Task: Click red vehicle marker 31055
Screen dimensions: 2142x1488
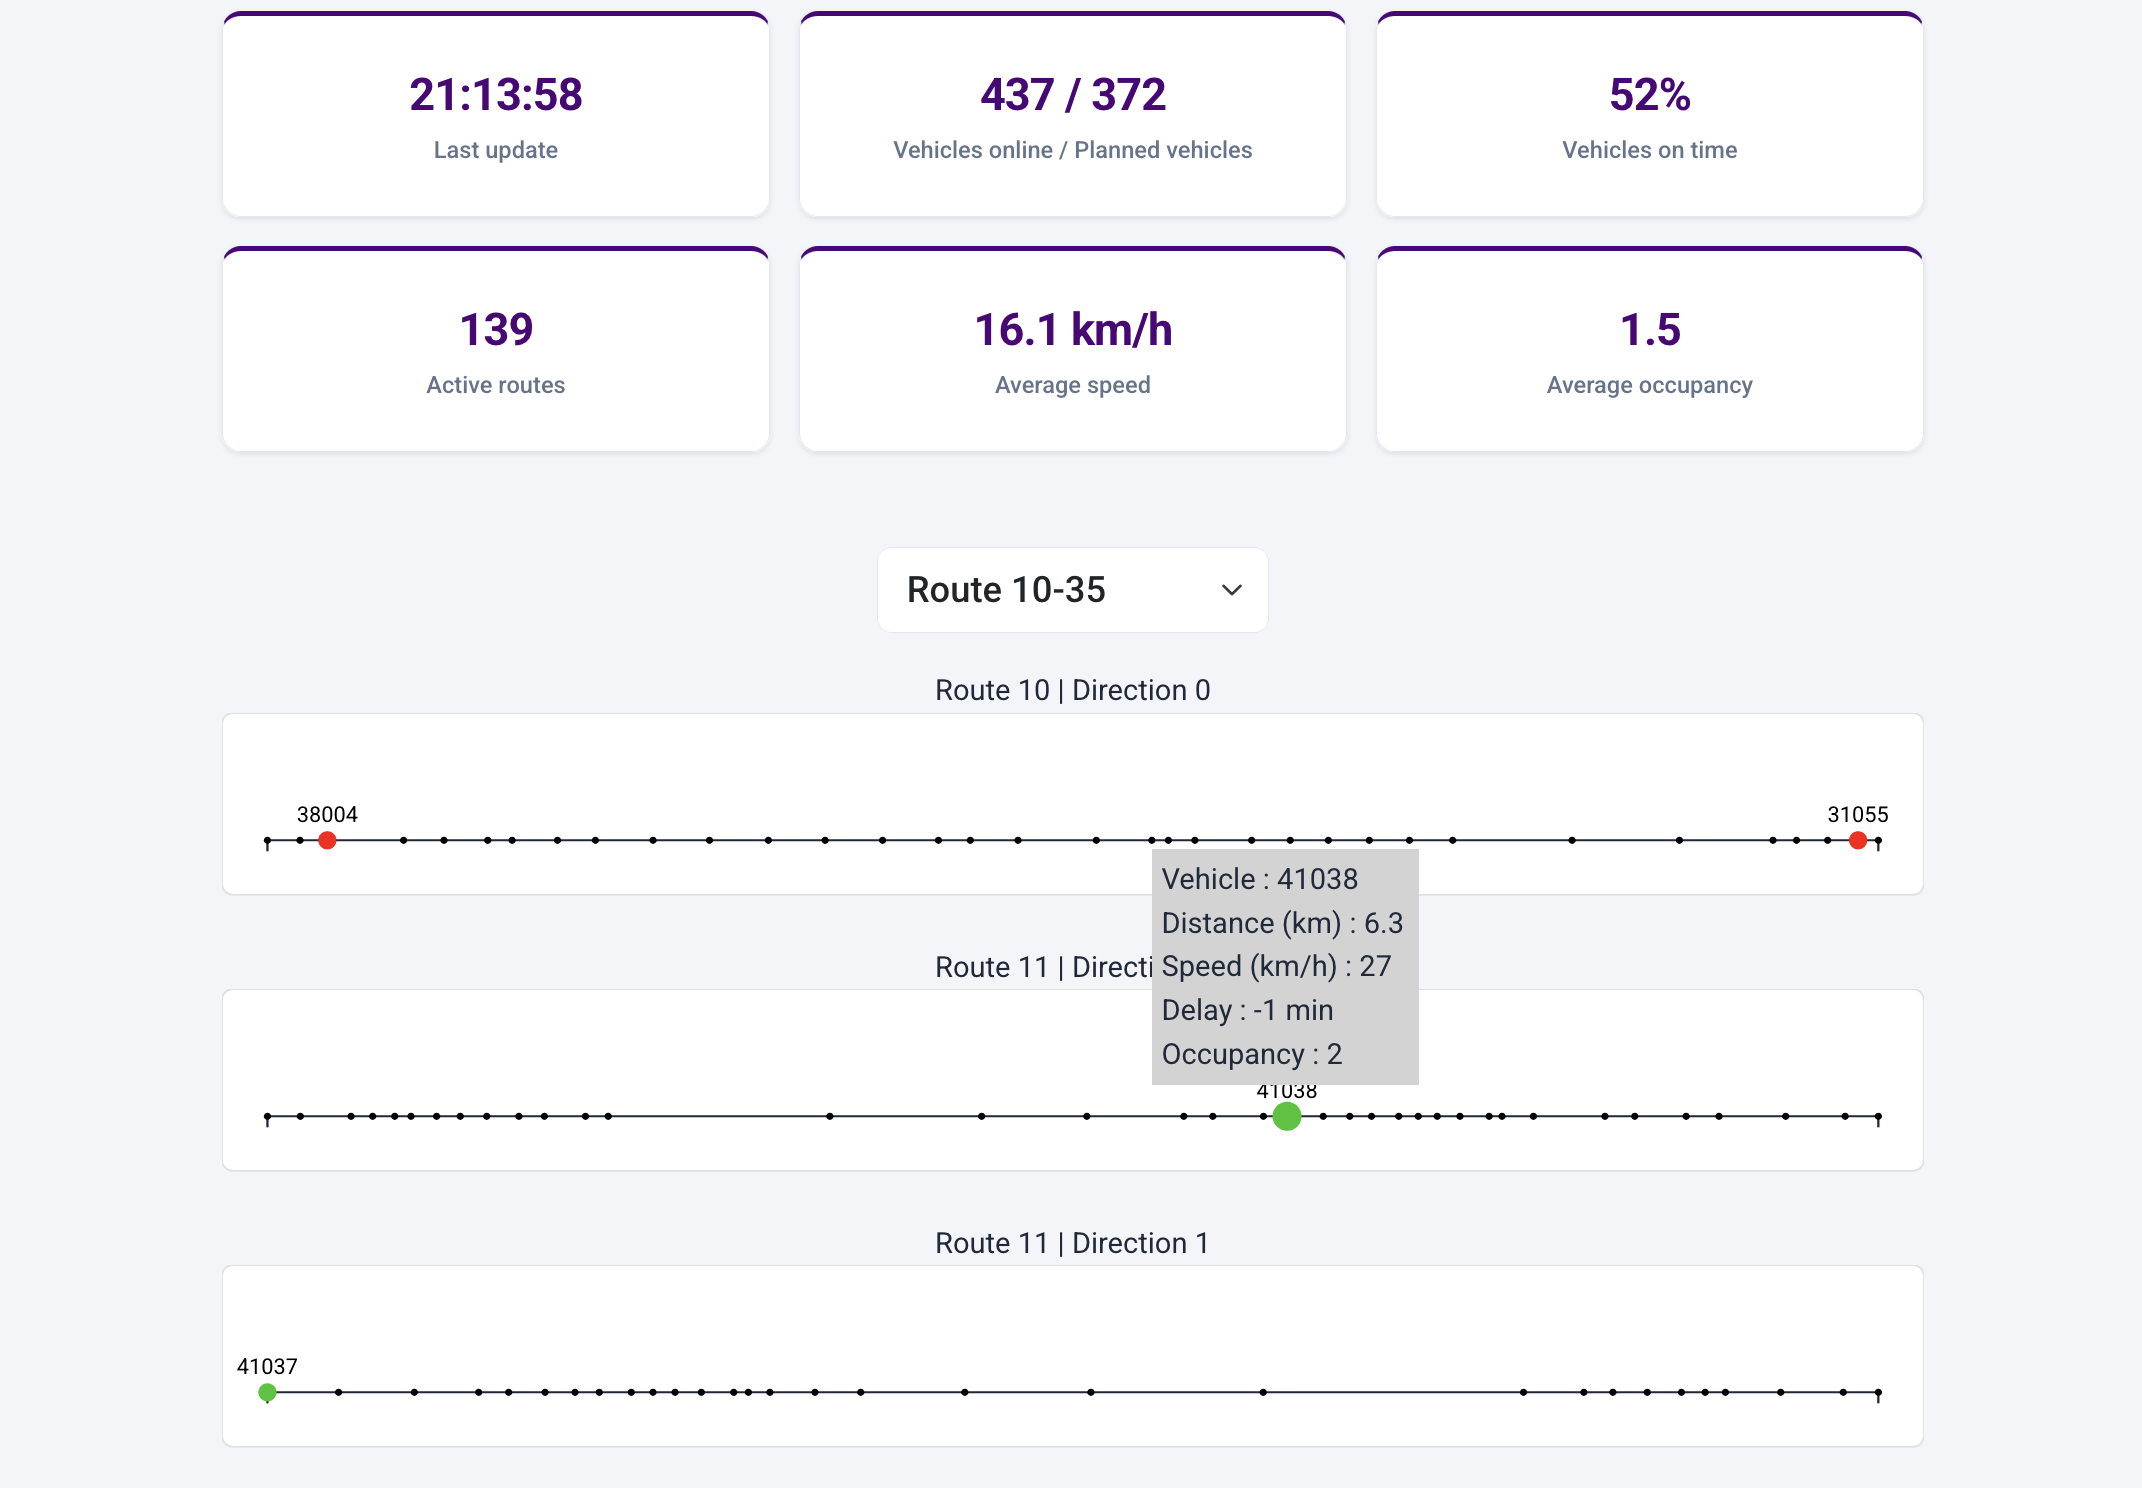Action: click(1858, 840)
